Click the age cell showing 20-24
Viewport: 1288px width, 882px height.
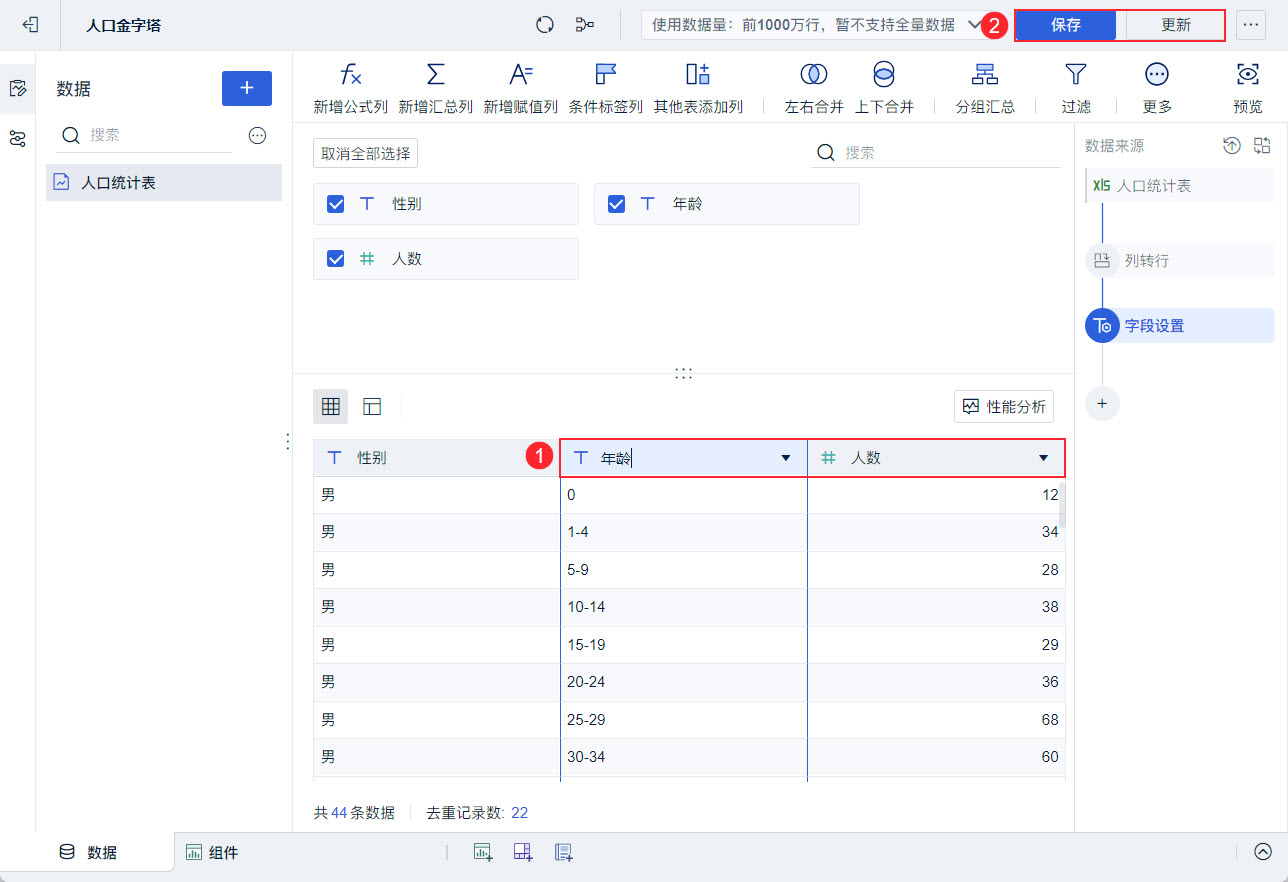coord(684,682)
